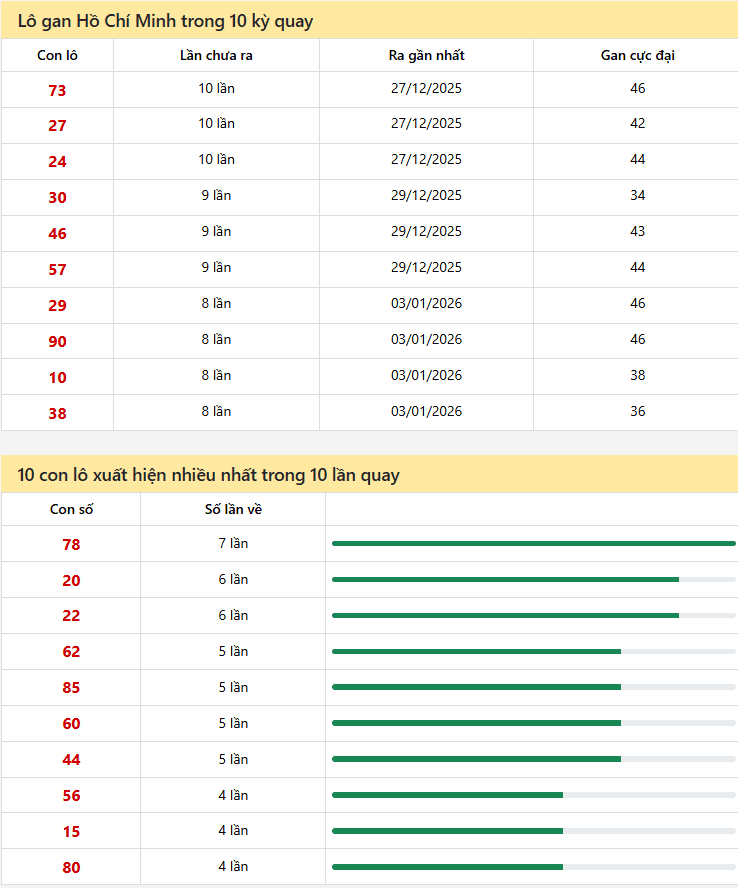This screenshot has width=738, height=888.
Task: Click the '10 con lô xuất hiện' heading
Action: click(x=208, y=475)
